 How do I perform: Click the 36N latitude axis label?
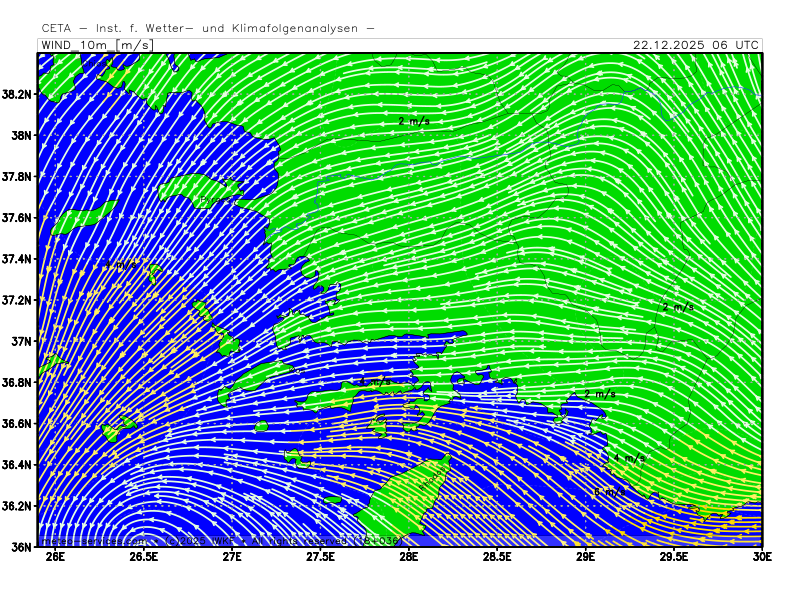click(21, 547)
